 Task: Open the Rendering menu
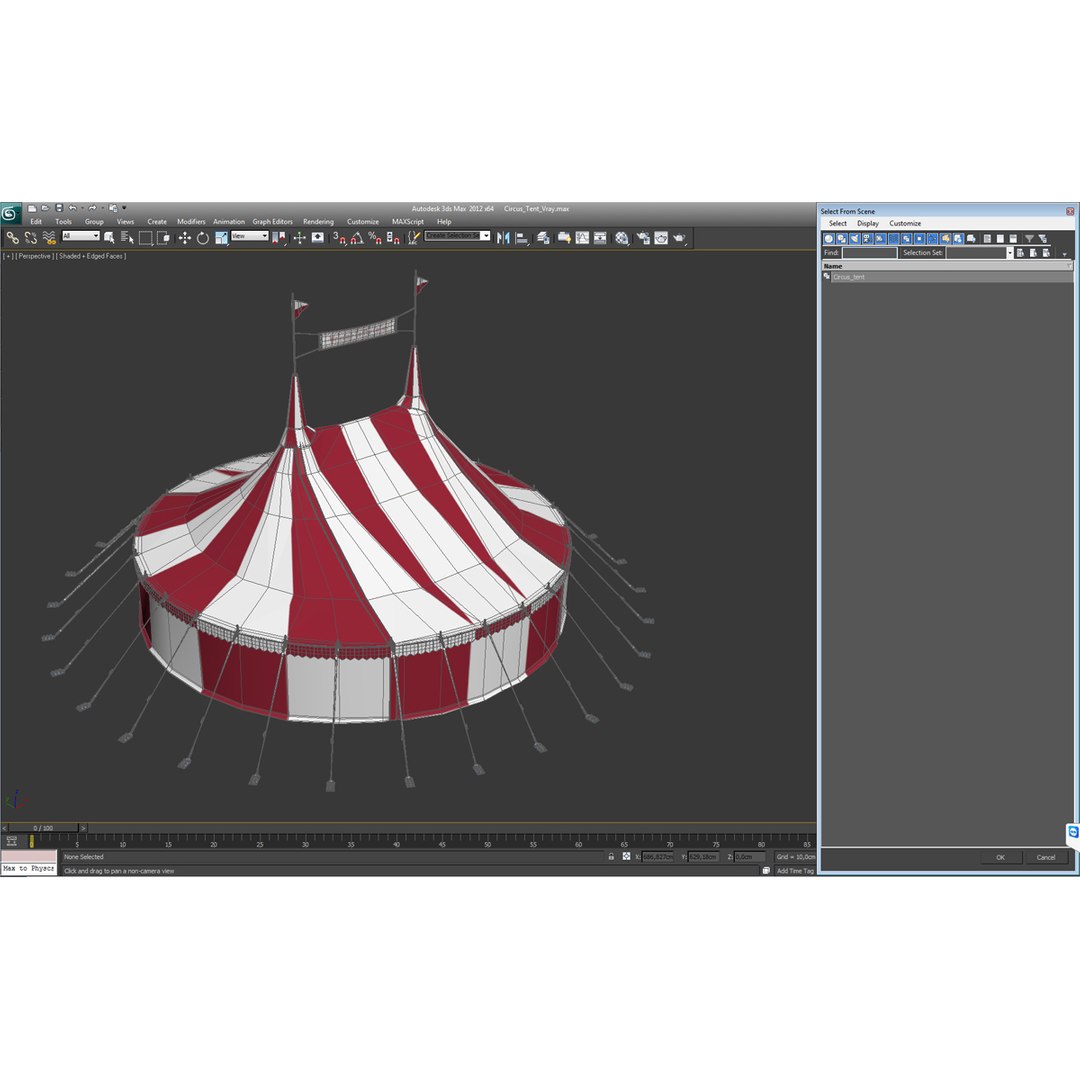tap(318, 222)
